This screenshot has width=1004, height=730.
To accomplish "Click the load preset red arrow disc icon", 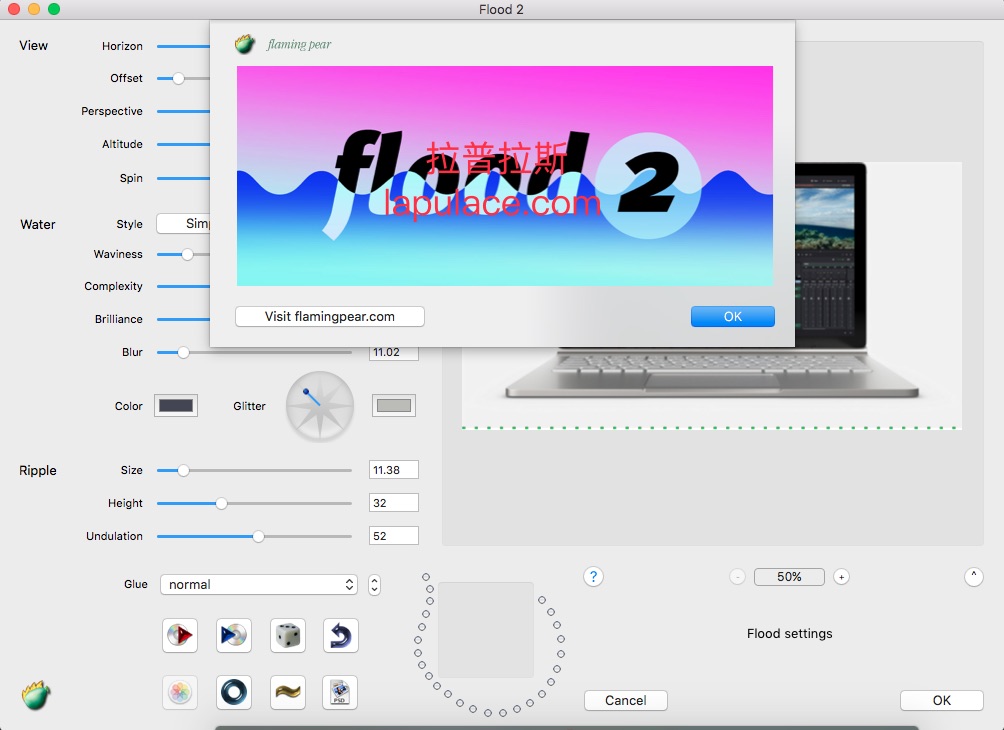I will pyautogui.click(x=180, y=635).
